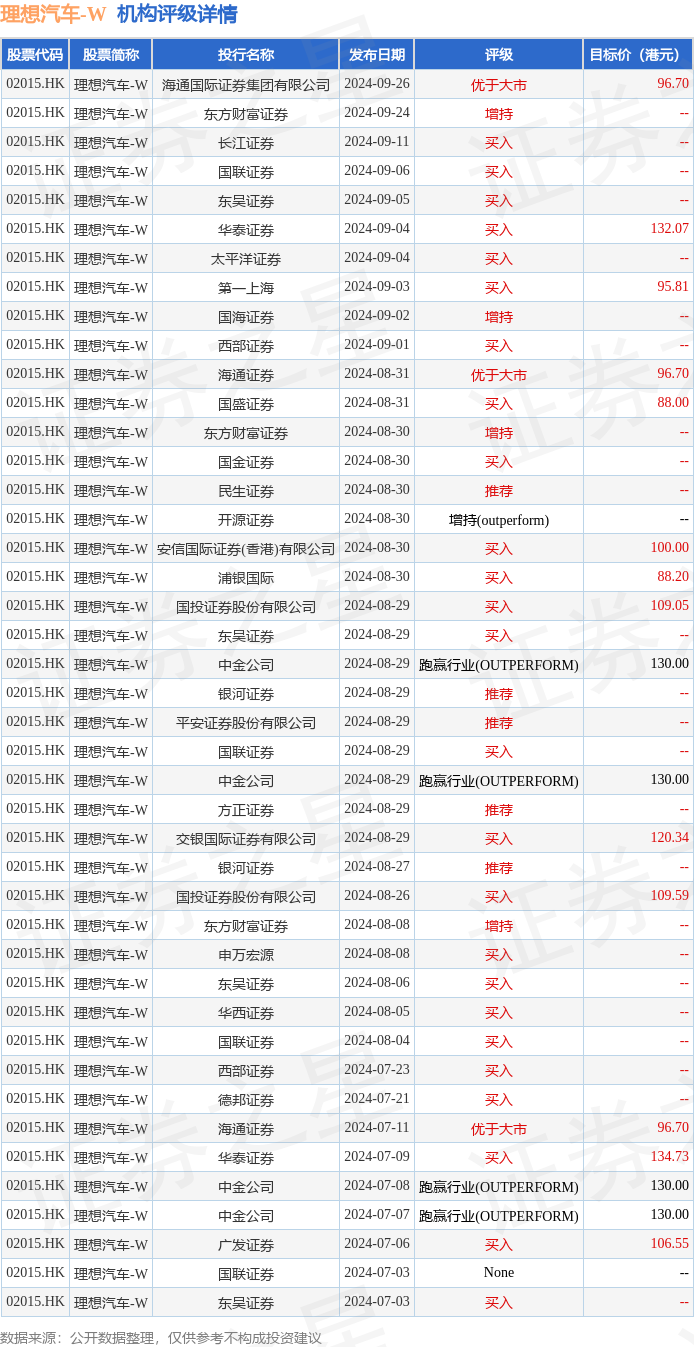Click the 目标价（港元） column header
The image size is (694, 1347).
[x=638, y=55]
